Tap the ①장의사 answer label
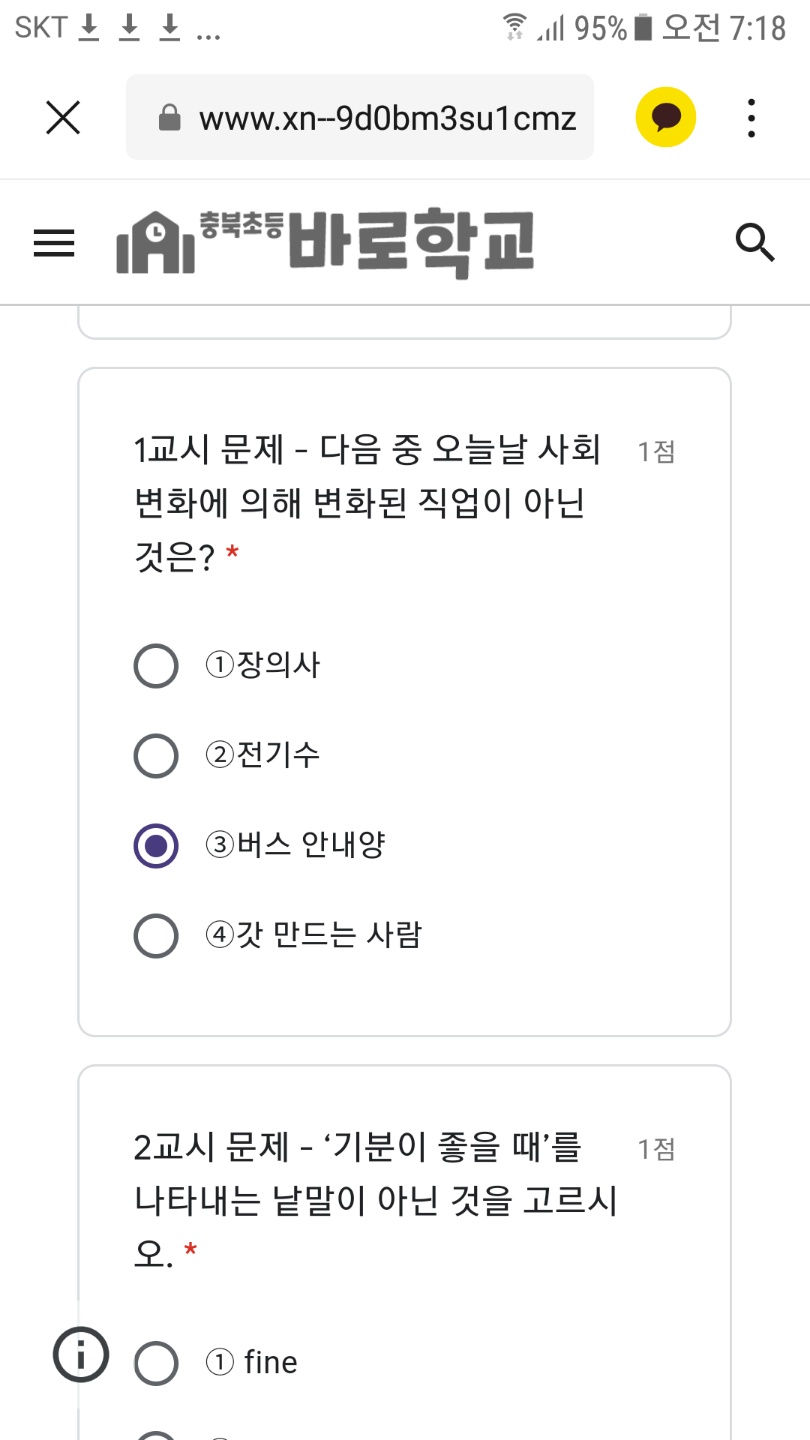This screenshot has width=810, height=1440. point(263,665)
